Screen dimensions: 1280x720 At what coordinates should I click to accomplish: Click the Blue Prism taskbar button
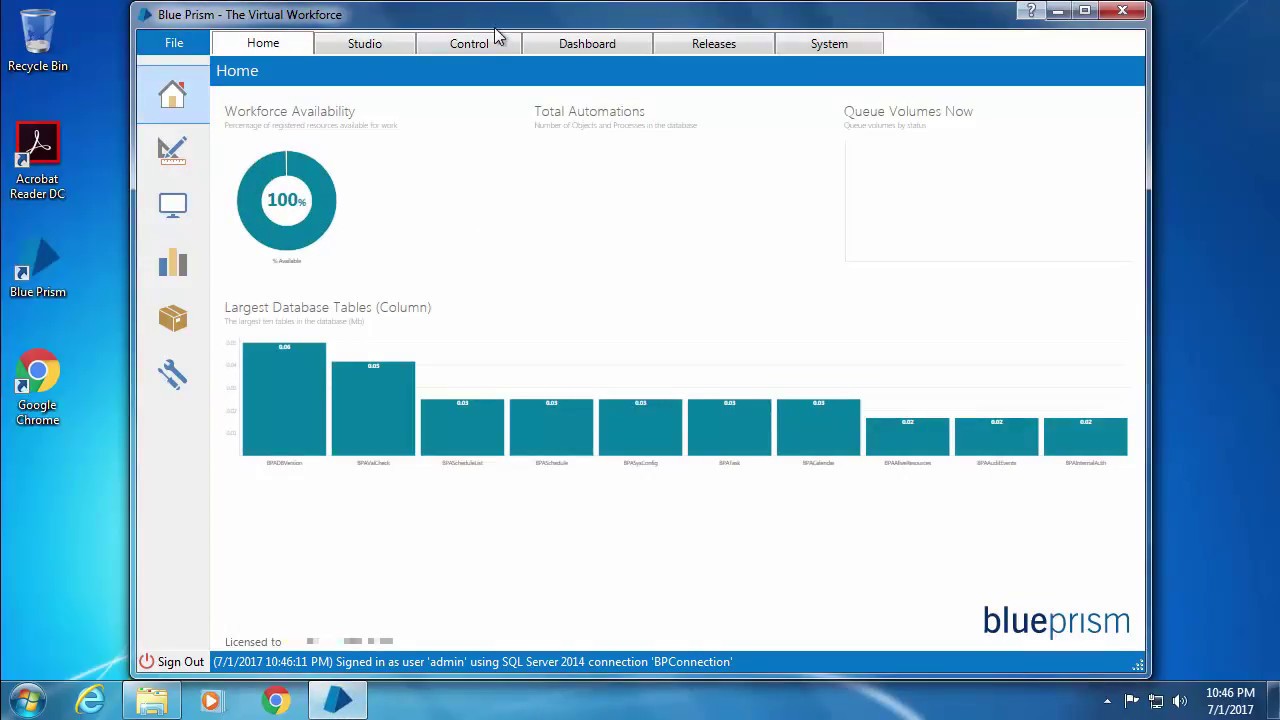click(338, 700)
